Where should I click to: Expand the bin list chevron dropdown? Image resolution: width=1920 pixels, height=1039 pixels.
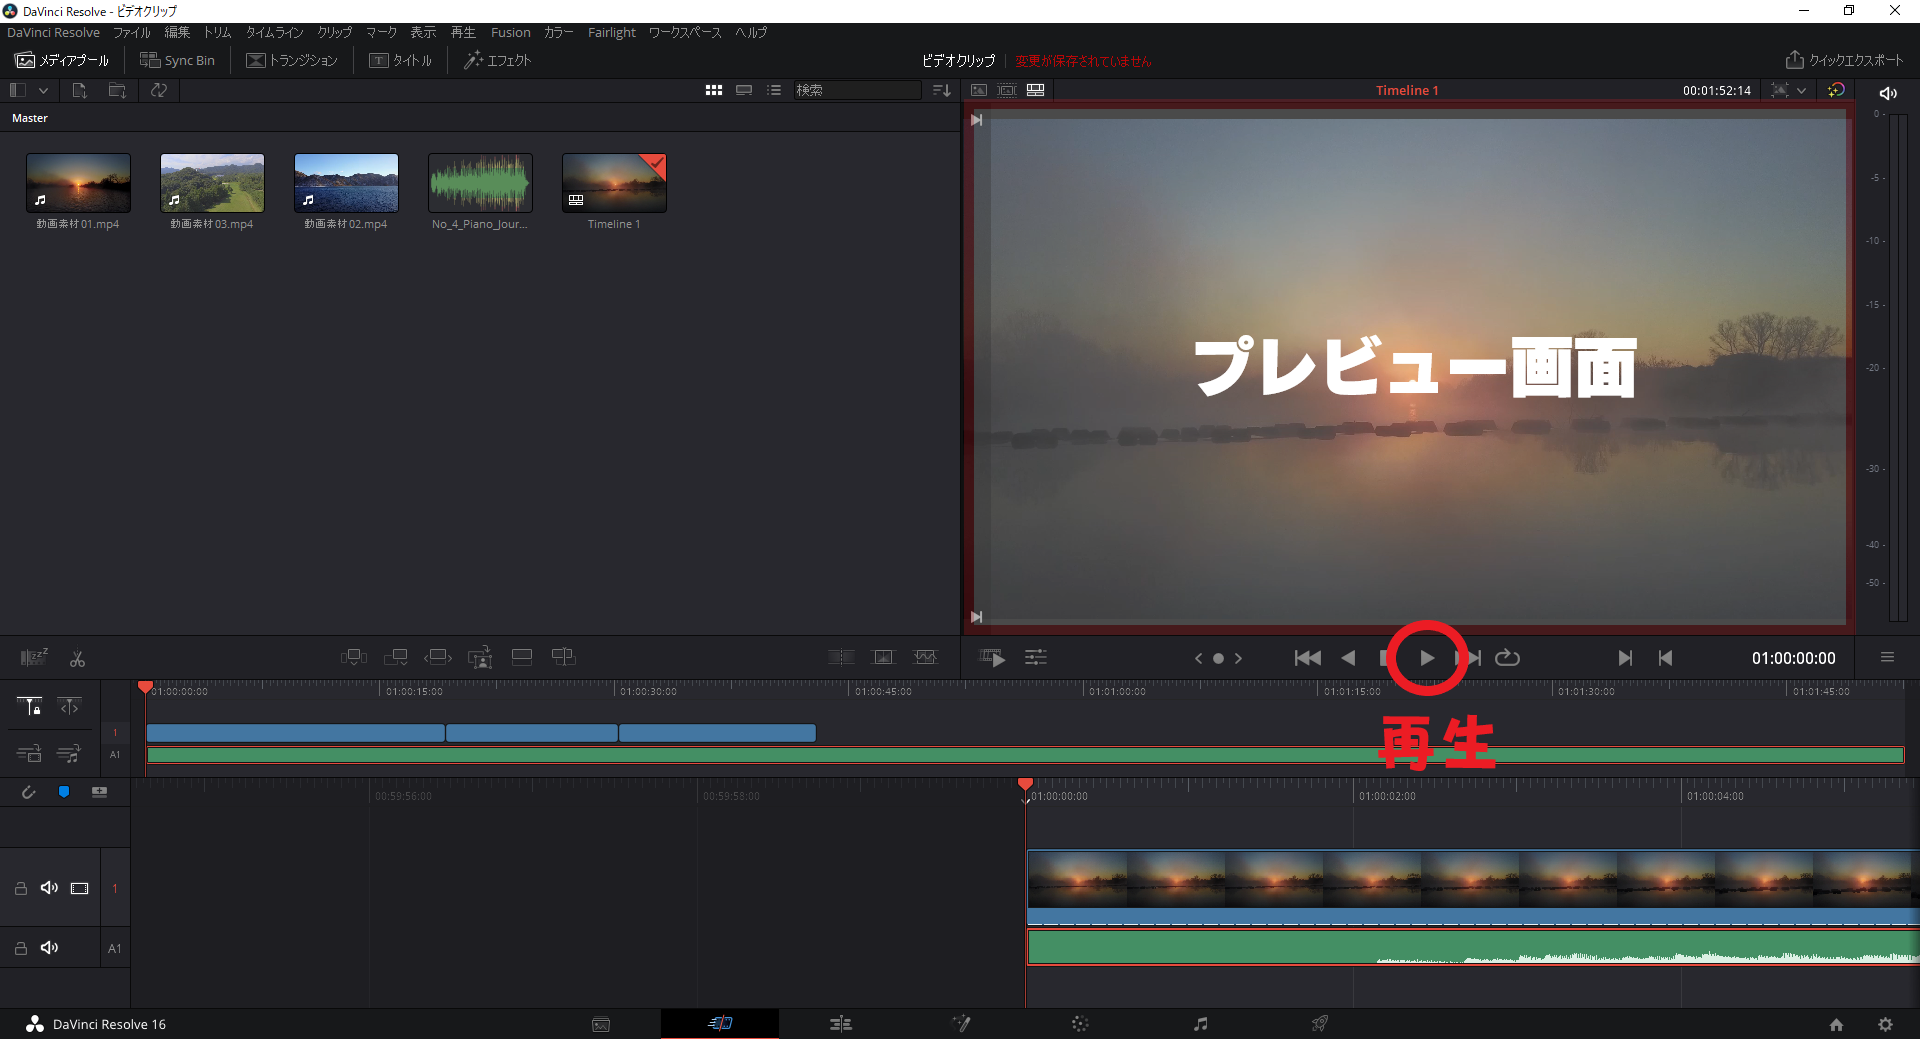coord(43,90)
